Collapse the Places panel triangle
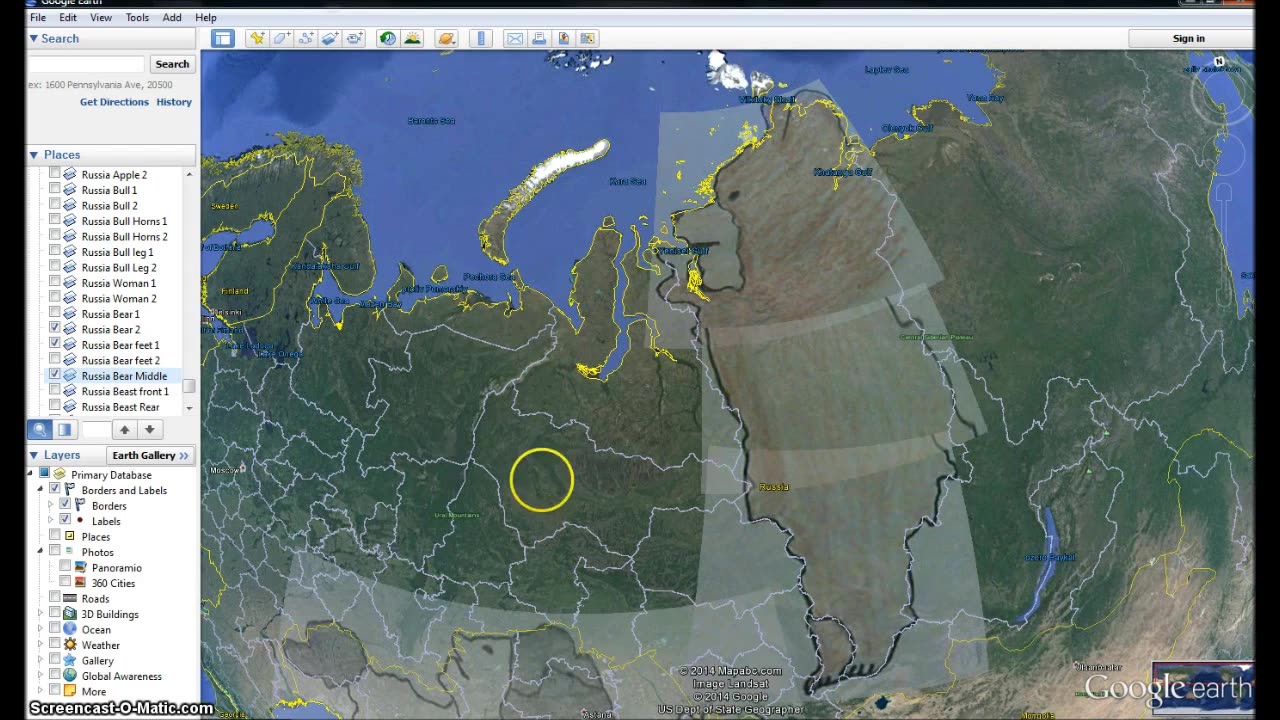The height and width of the screenshot is (720, 1280). coord(33,155)
